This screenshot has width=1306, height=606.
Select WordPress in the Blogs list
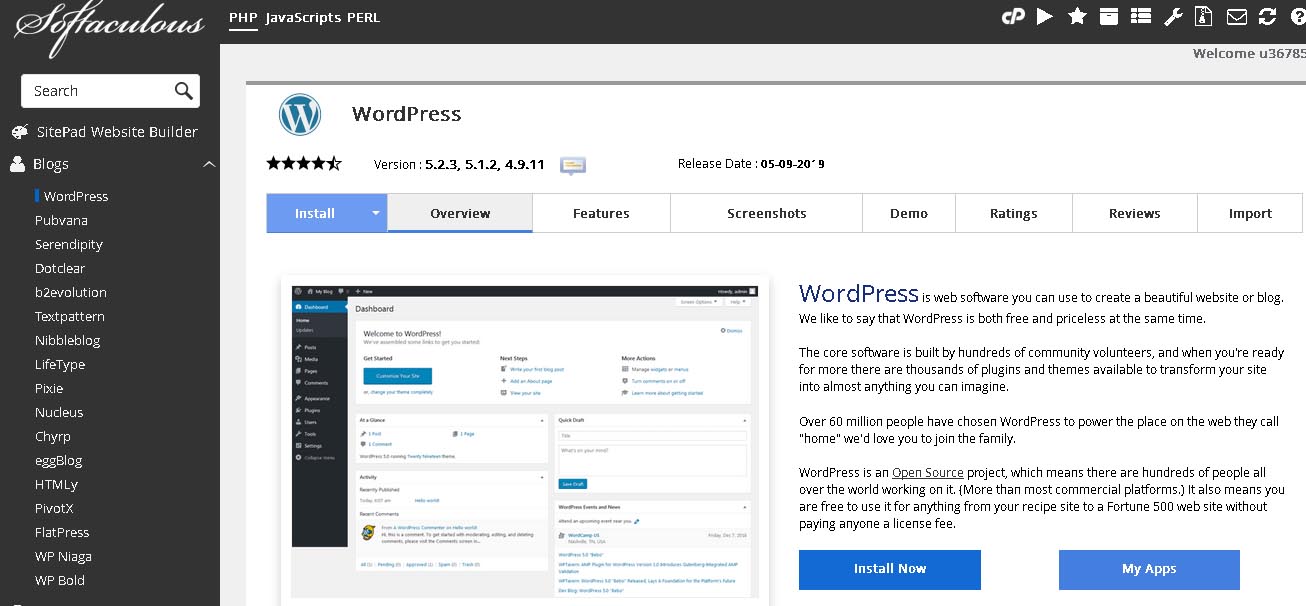pyautogui.click(x=76, y=197)
